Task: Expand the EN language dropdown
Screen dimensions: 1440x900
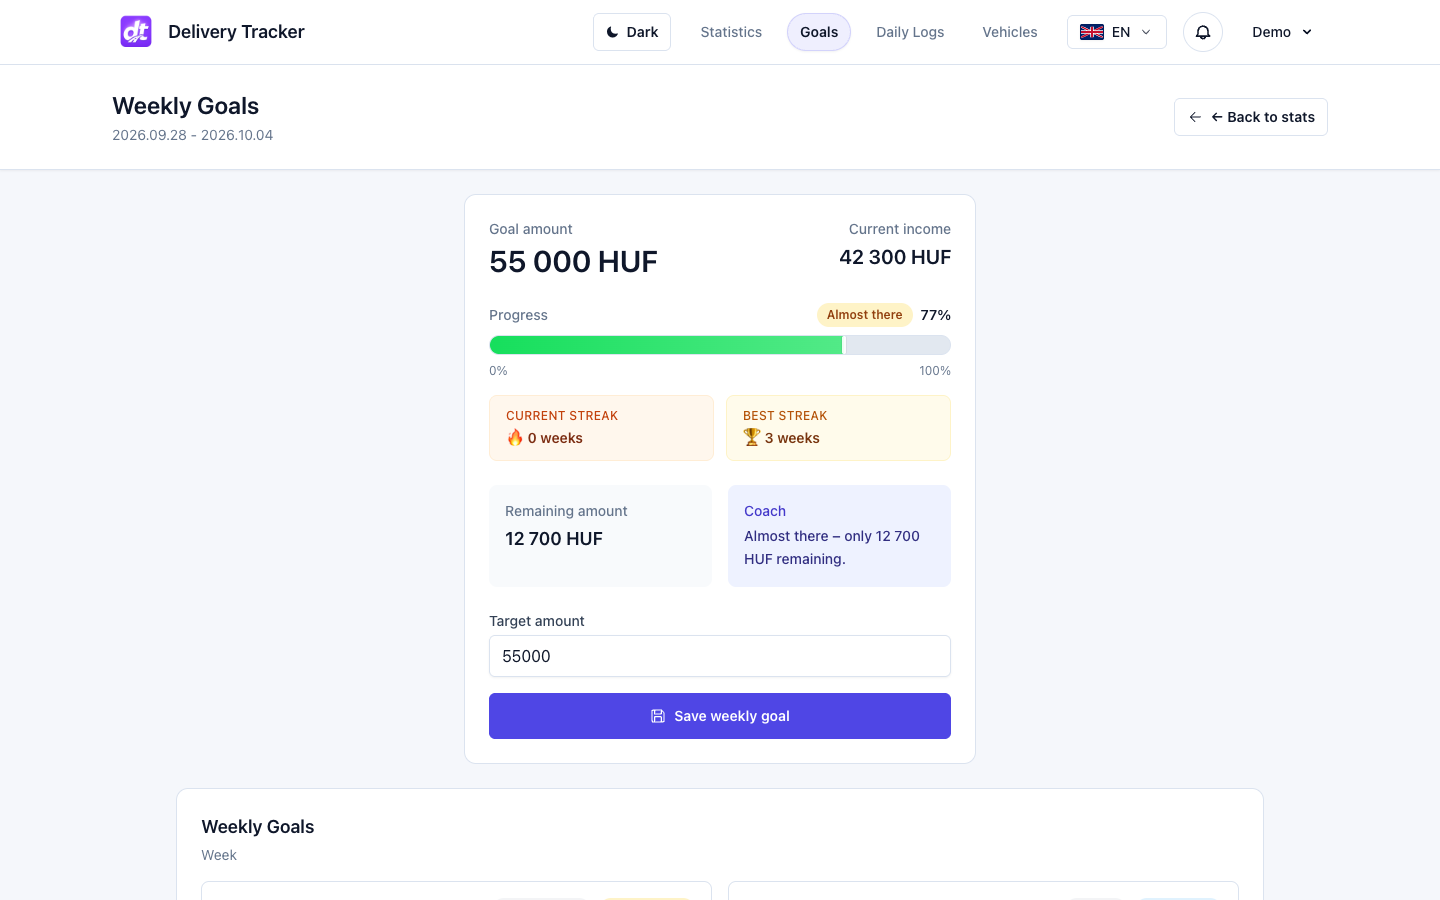Action: [x=1117, y=32]
